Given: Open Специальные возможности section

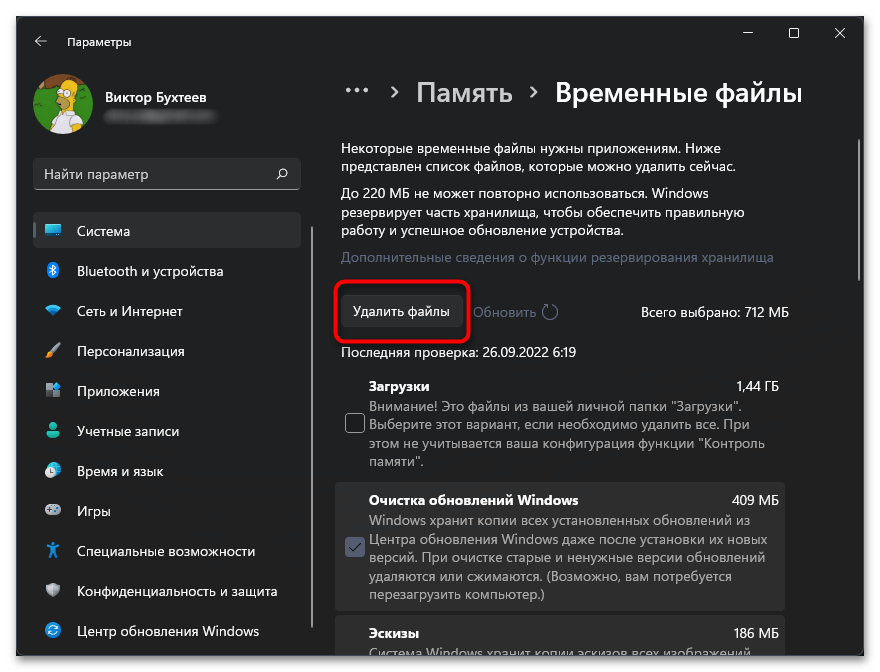Looking at the screenshot, I should click(167, 551).
